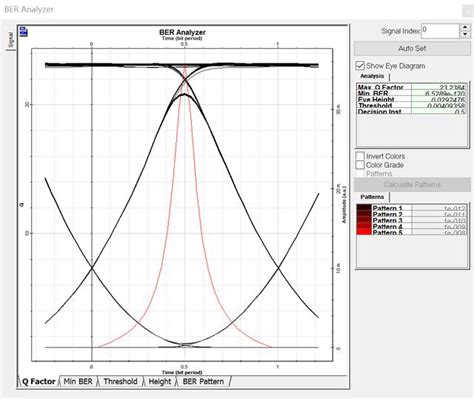
Task: Click the Pattern 1 dark color swatch
Action: click(x=364, y=208)
